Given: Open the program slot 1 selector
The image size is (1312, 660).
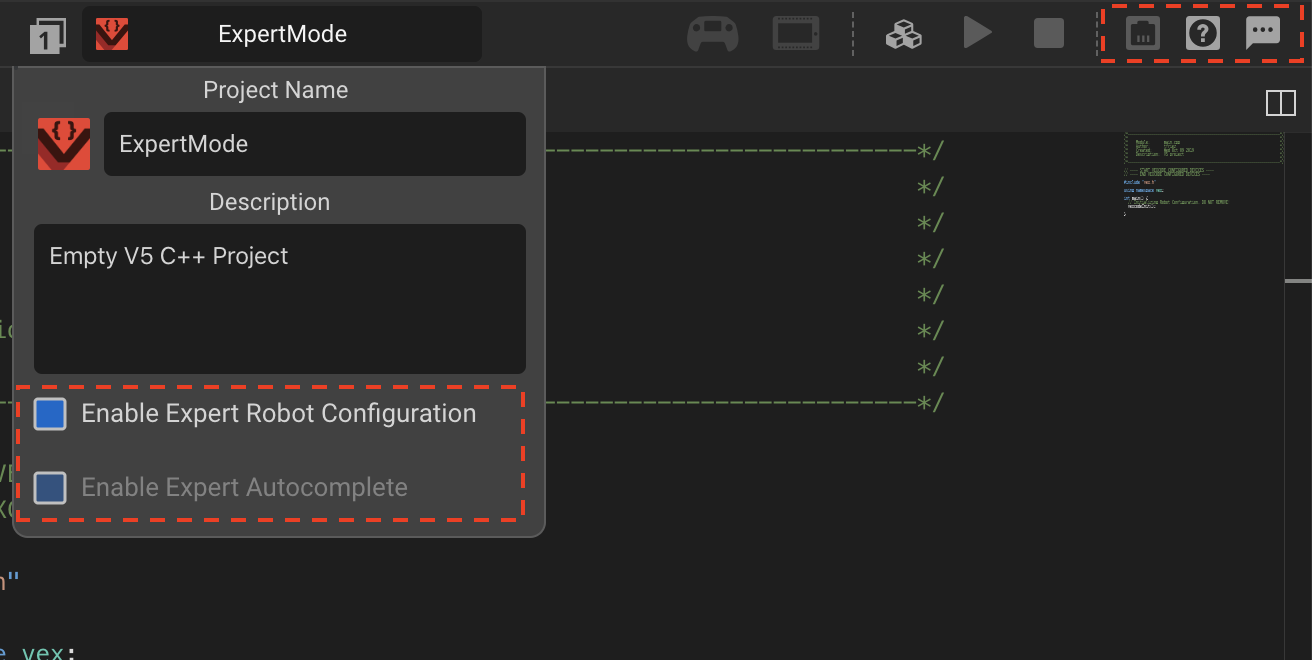Looking at the screenshot, I should point(47,35).
